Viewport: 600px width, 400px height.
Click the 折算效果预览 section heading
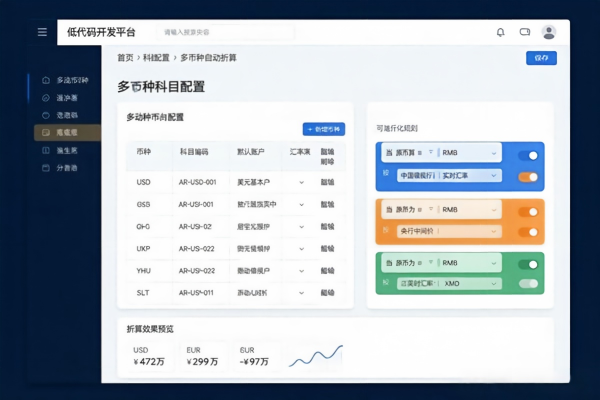click(150, 329)
